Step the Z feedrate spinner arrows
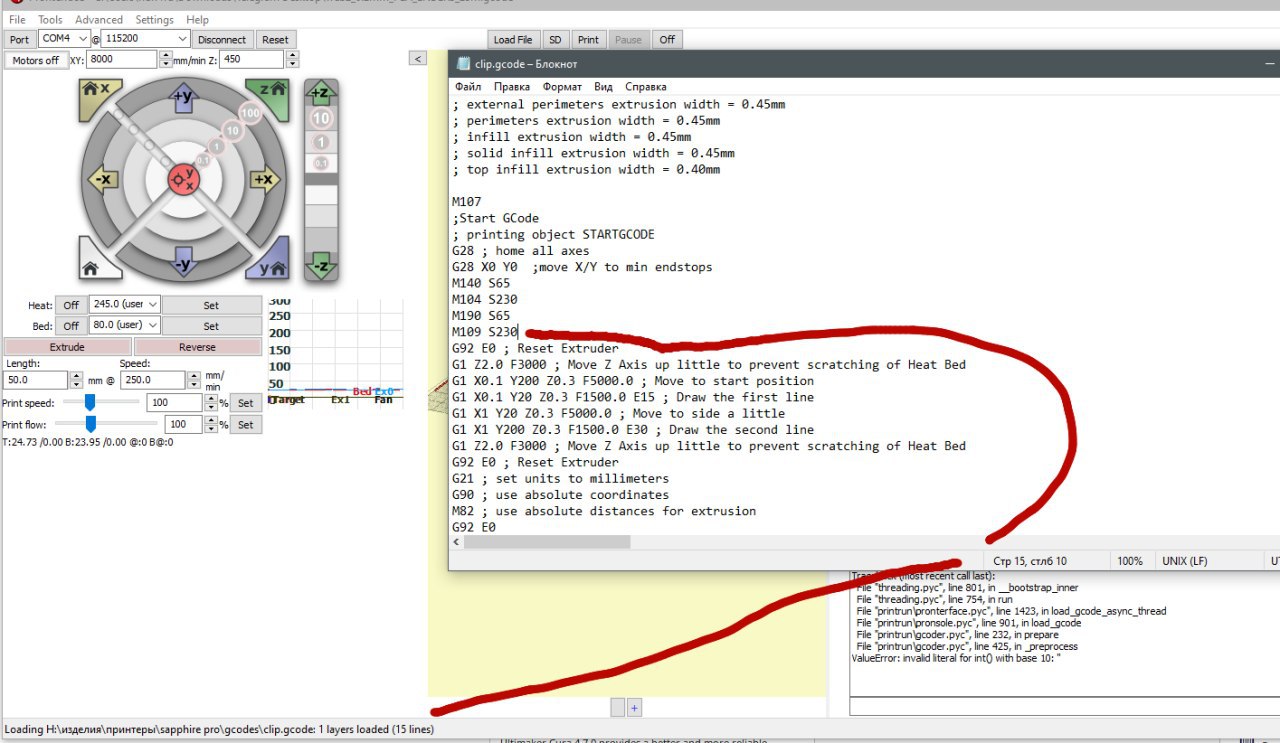Viewport: 1280px width, 743px height. (292, 60)
